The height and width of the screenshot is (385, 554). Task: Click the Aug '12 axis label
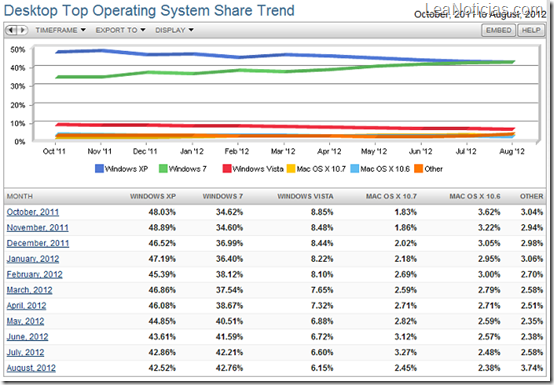(512, 151)
